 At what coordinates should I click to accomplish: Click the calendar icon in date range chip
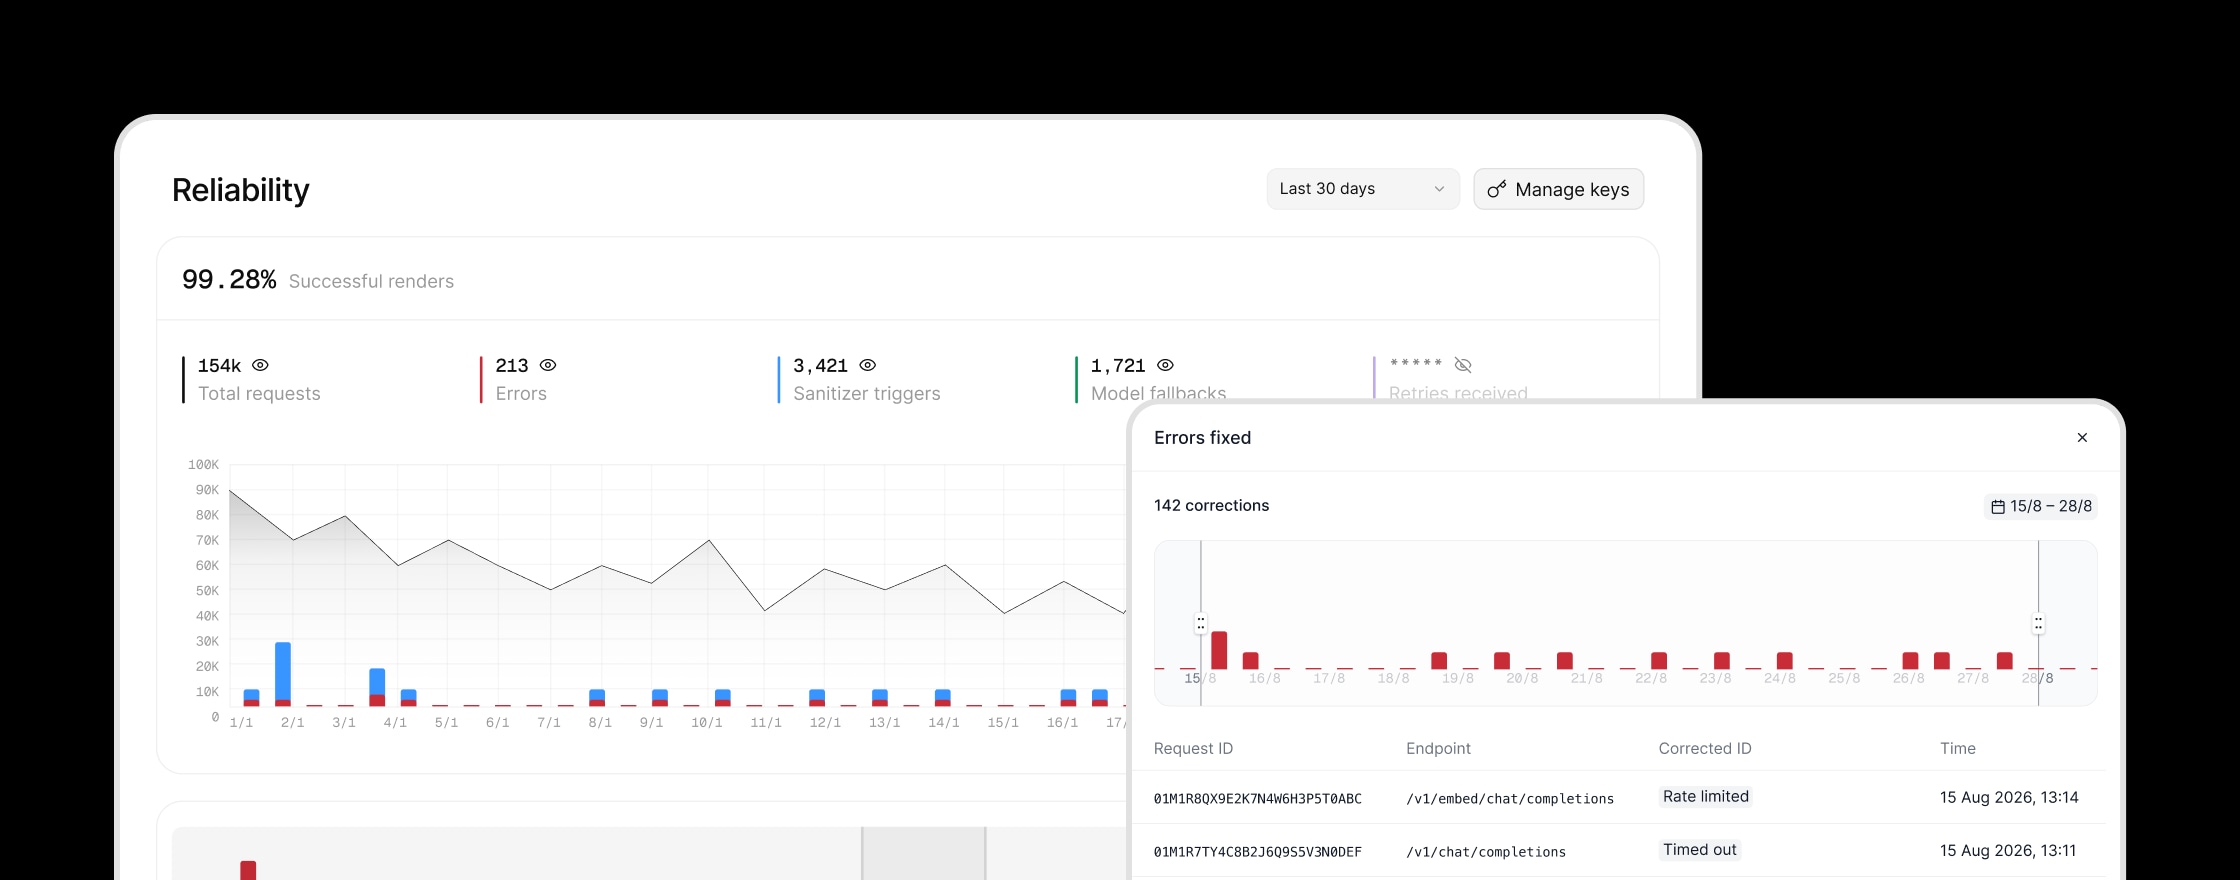pyautogui.click(x=1998, y=507)
